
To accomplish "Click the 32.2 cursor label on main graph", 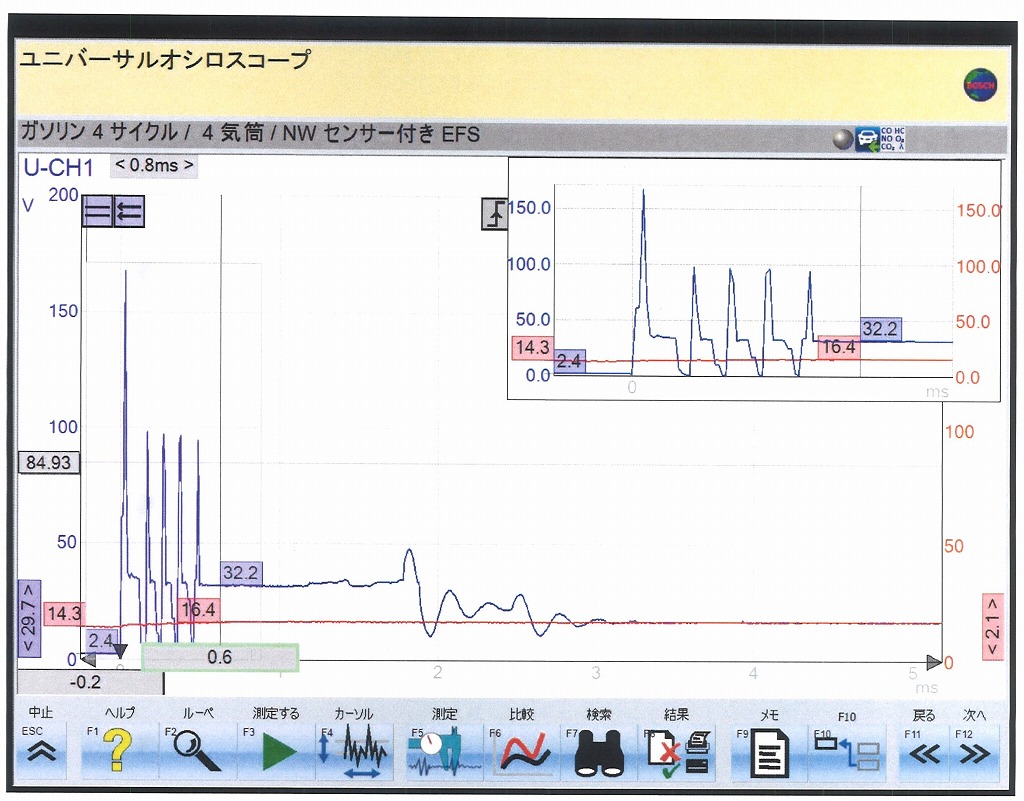I will [241, 573].
